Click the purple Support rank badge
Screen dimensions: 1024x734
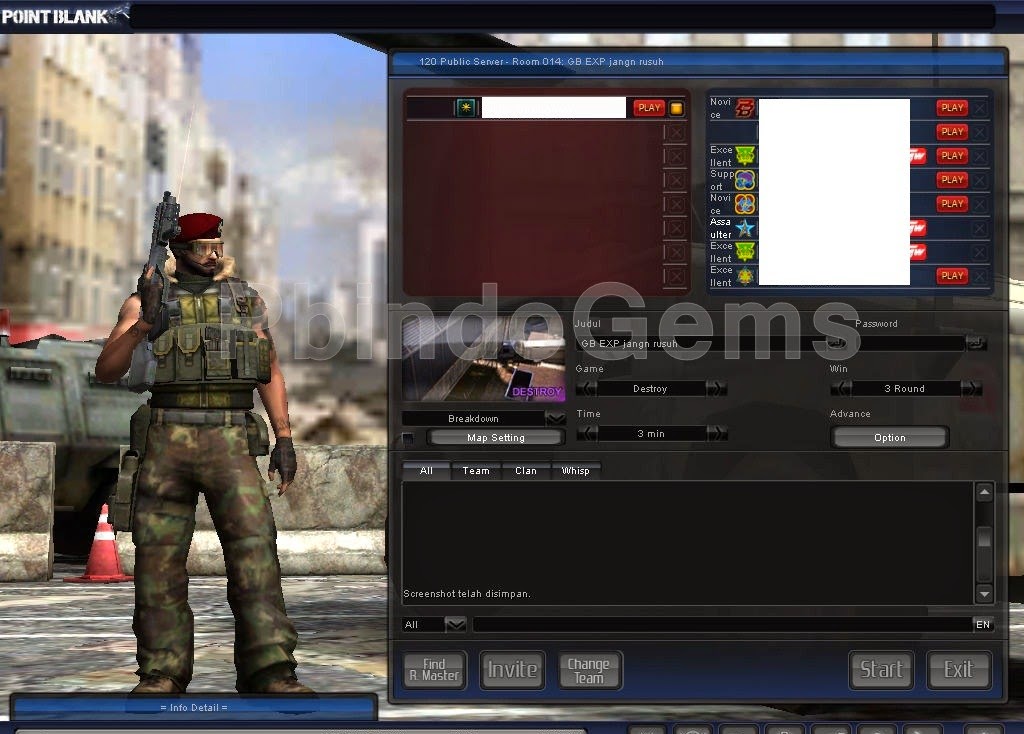745,180
